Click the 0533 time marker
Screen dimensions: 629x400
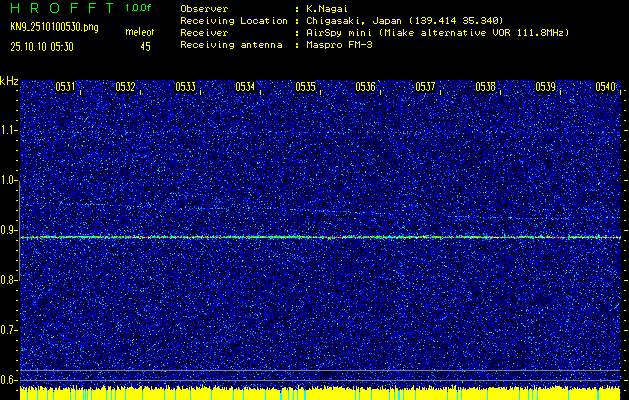(x=185, y=87)
